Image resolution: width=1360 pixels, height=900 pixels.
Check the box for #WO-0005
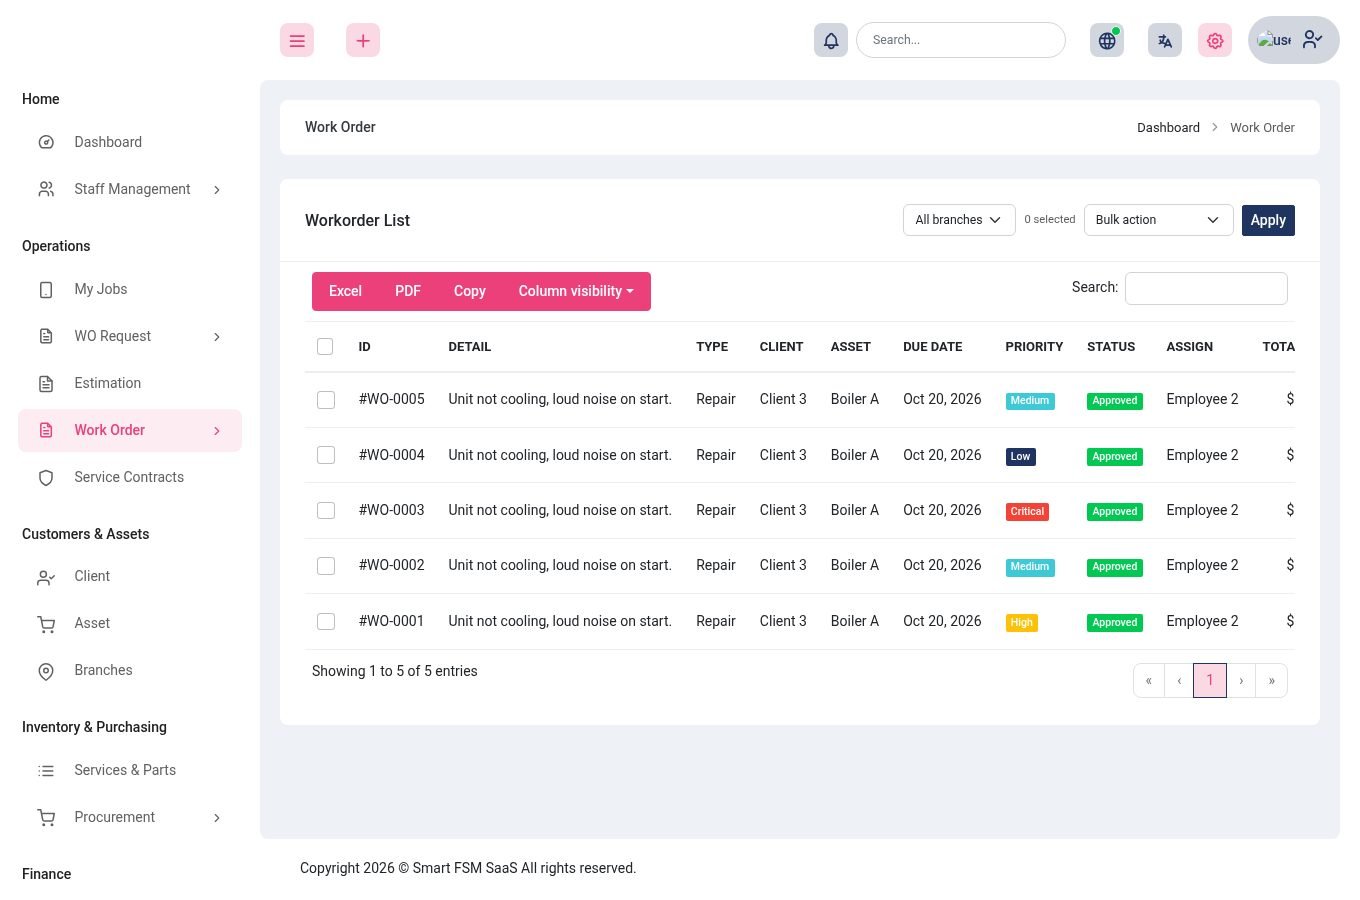[x=326, y=400]
